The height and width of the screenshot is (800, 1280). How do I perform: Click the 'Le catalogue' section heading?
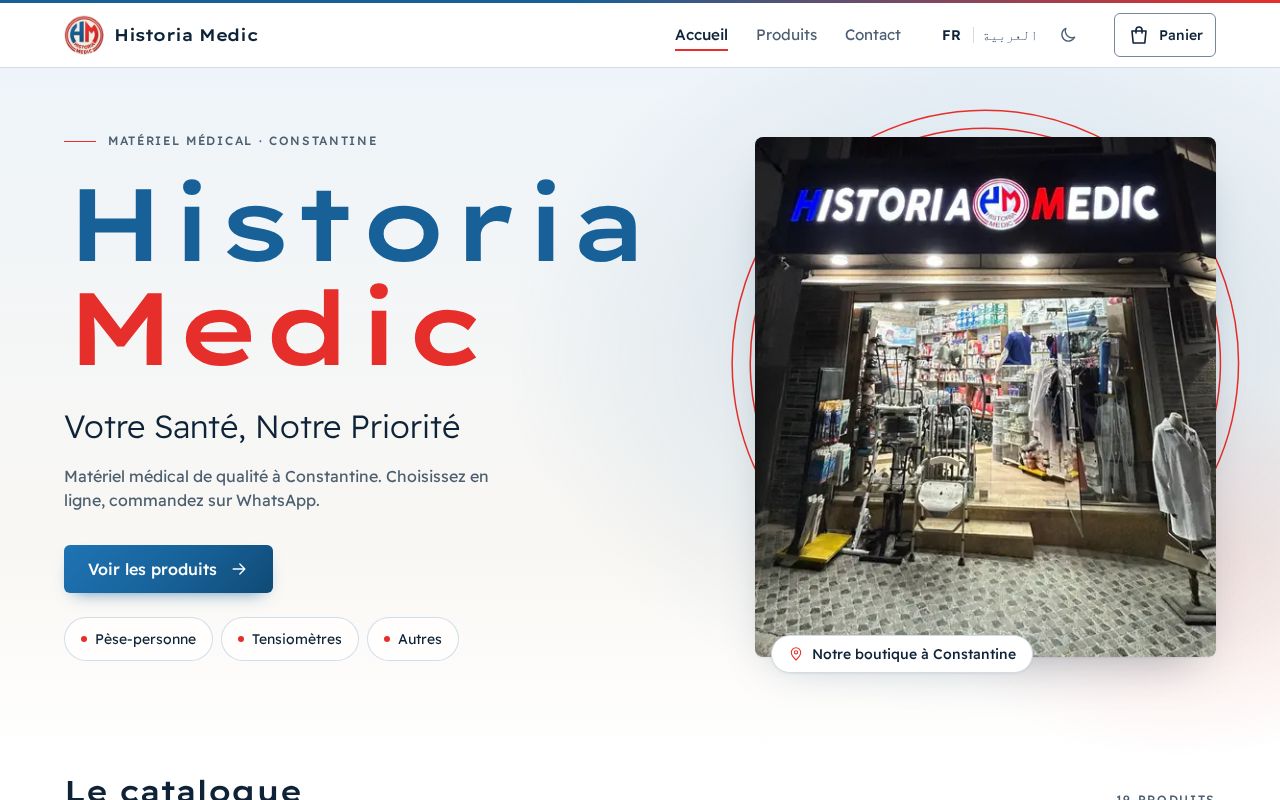pos(183,790)
